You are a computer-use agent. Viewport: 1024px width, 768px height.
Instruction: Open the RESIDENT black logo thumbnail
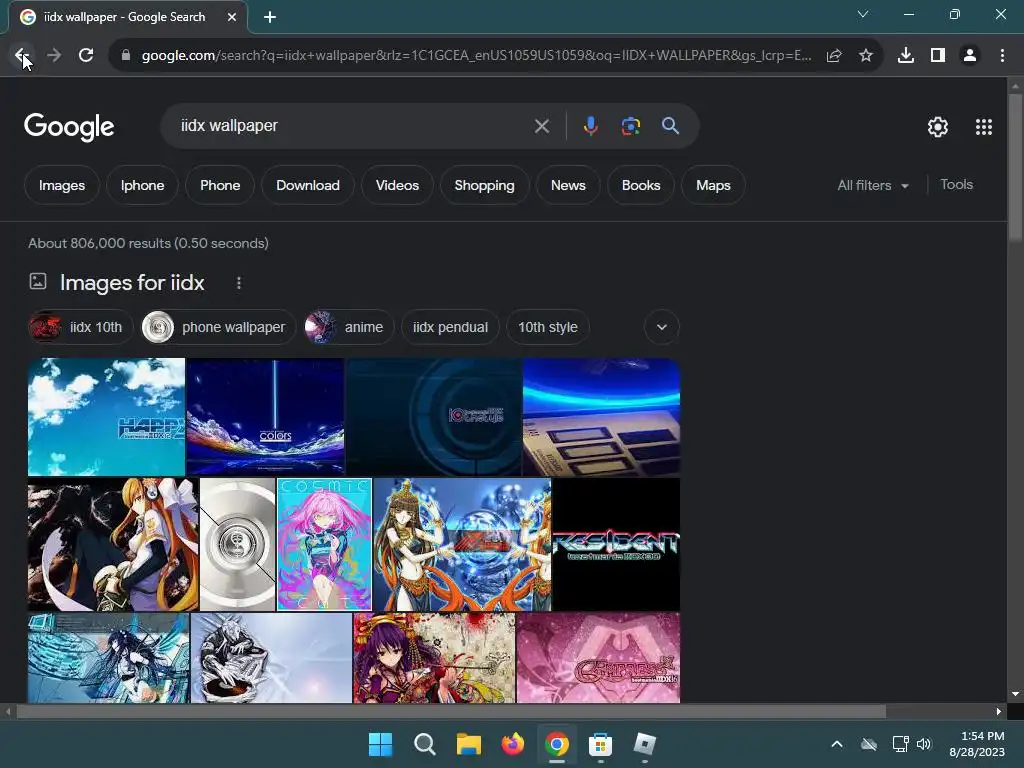pyautogui.click(x=616, y=545)
